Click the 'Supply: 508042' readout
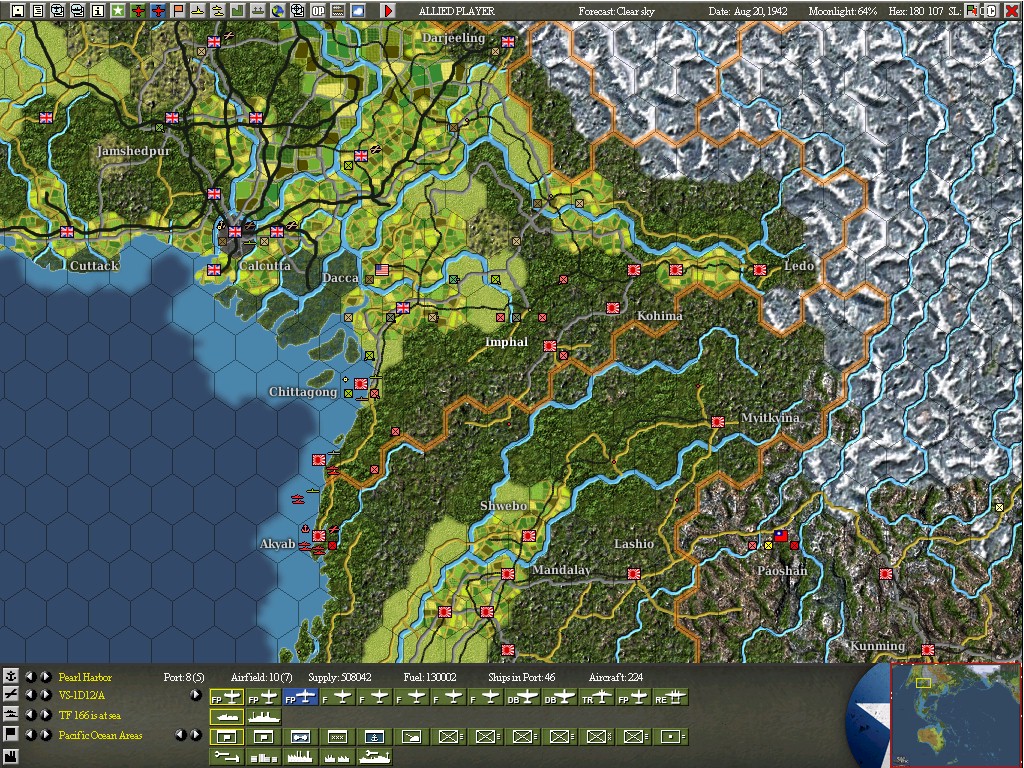 (x=340, y=677)
